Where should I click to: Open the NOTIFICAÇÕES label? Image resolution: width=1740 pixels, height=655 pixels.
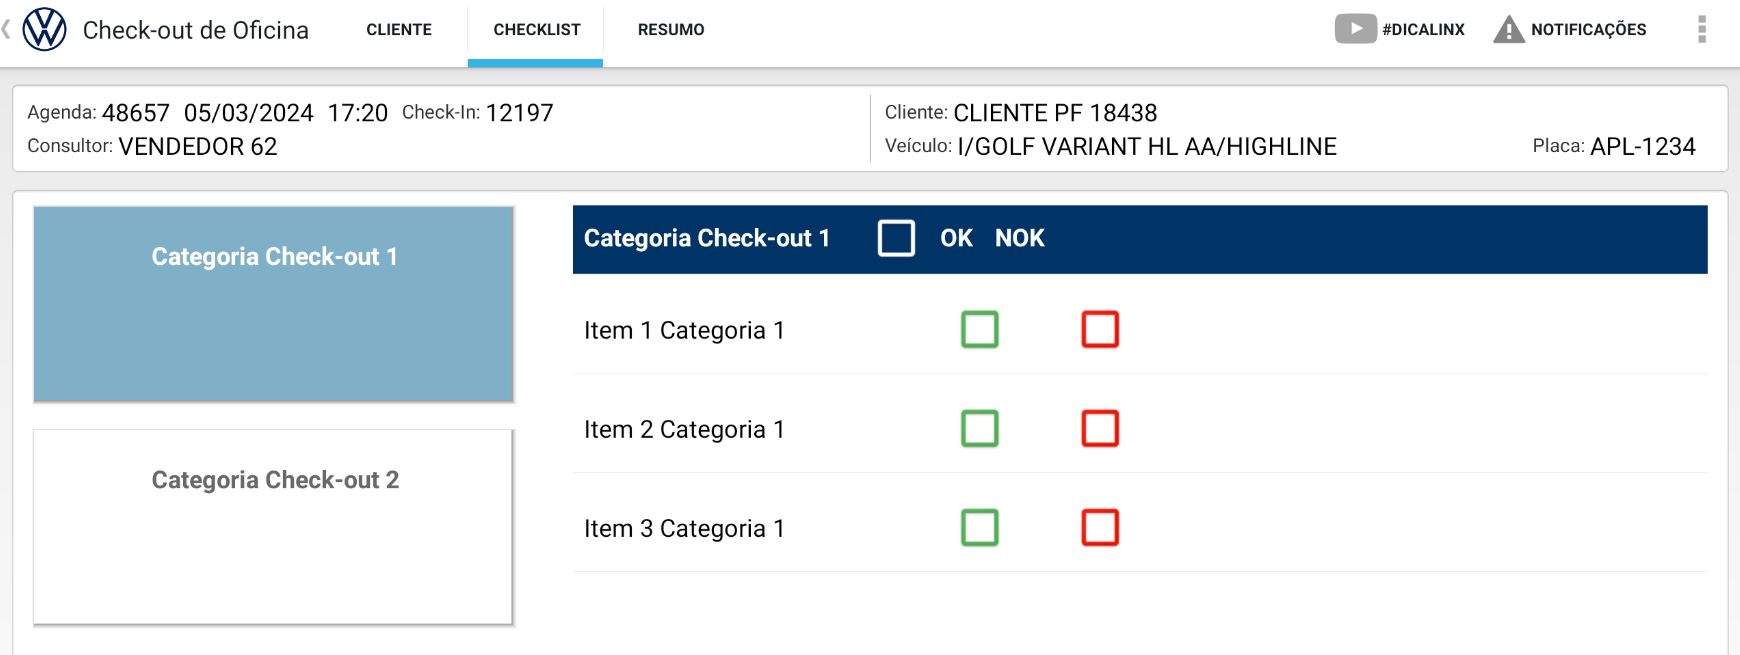click(1588, 30)
